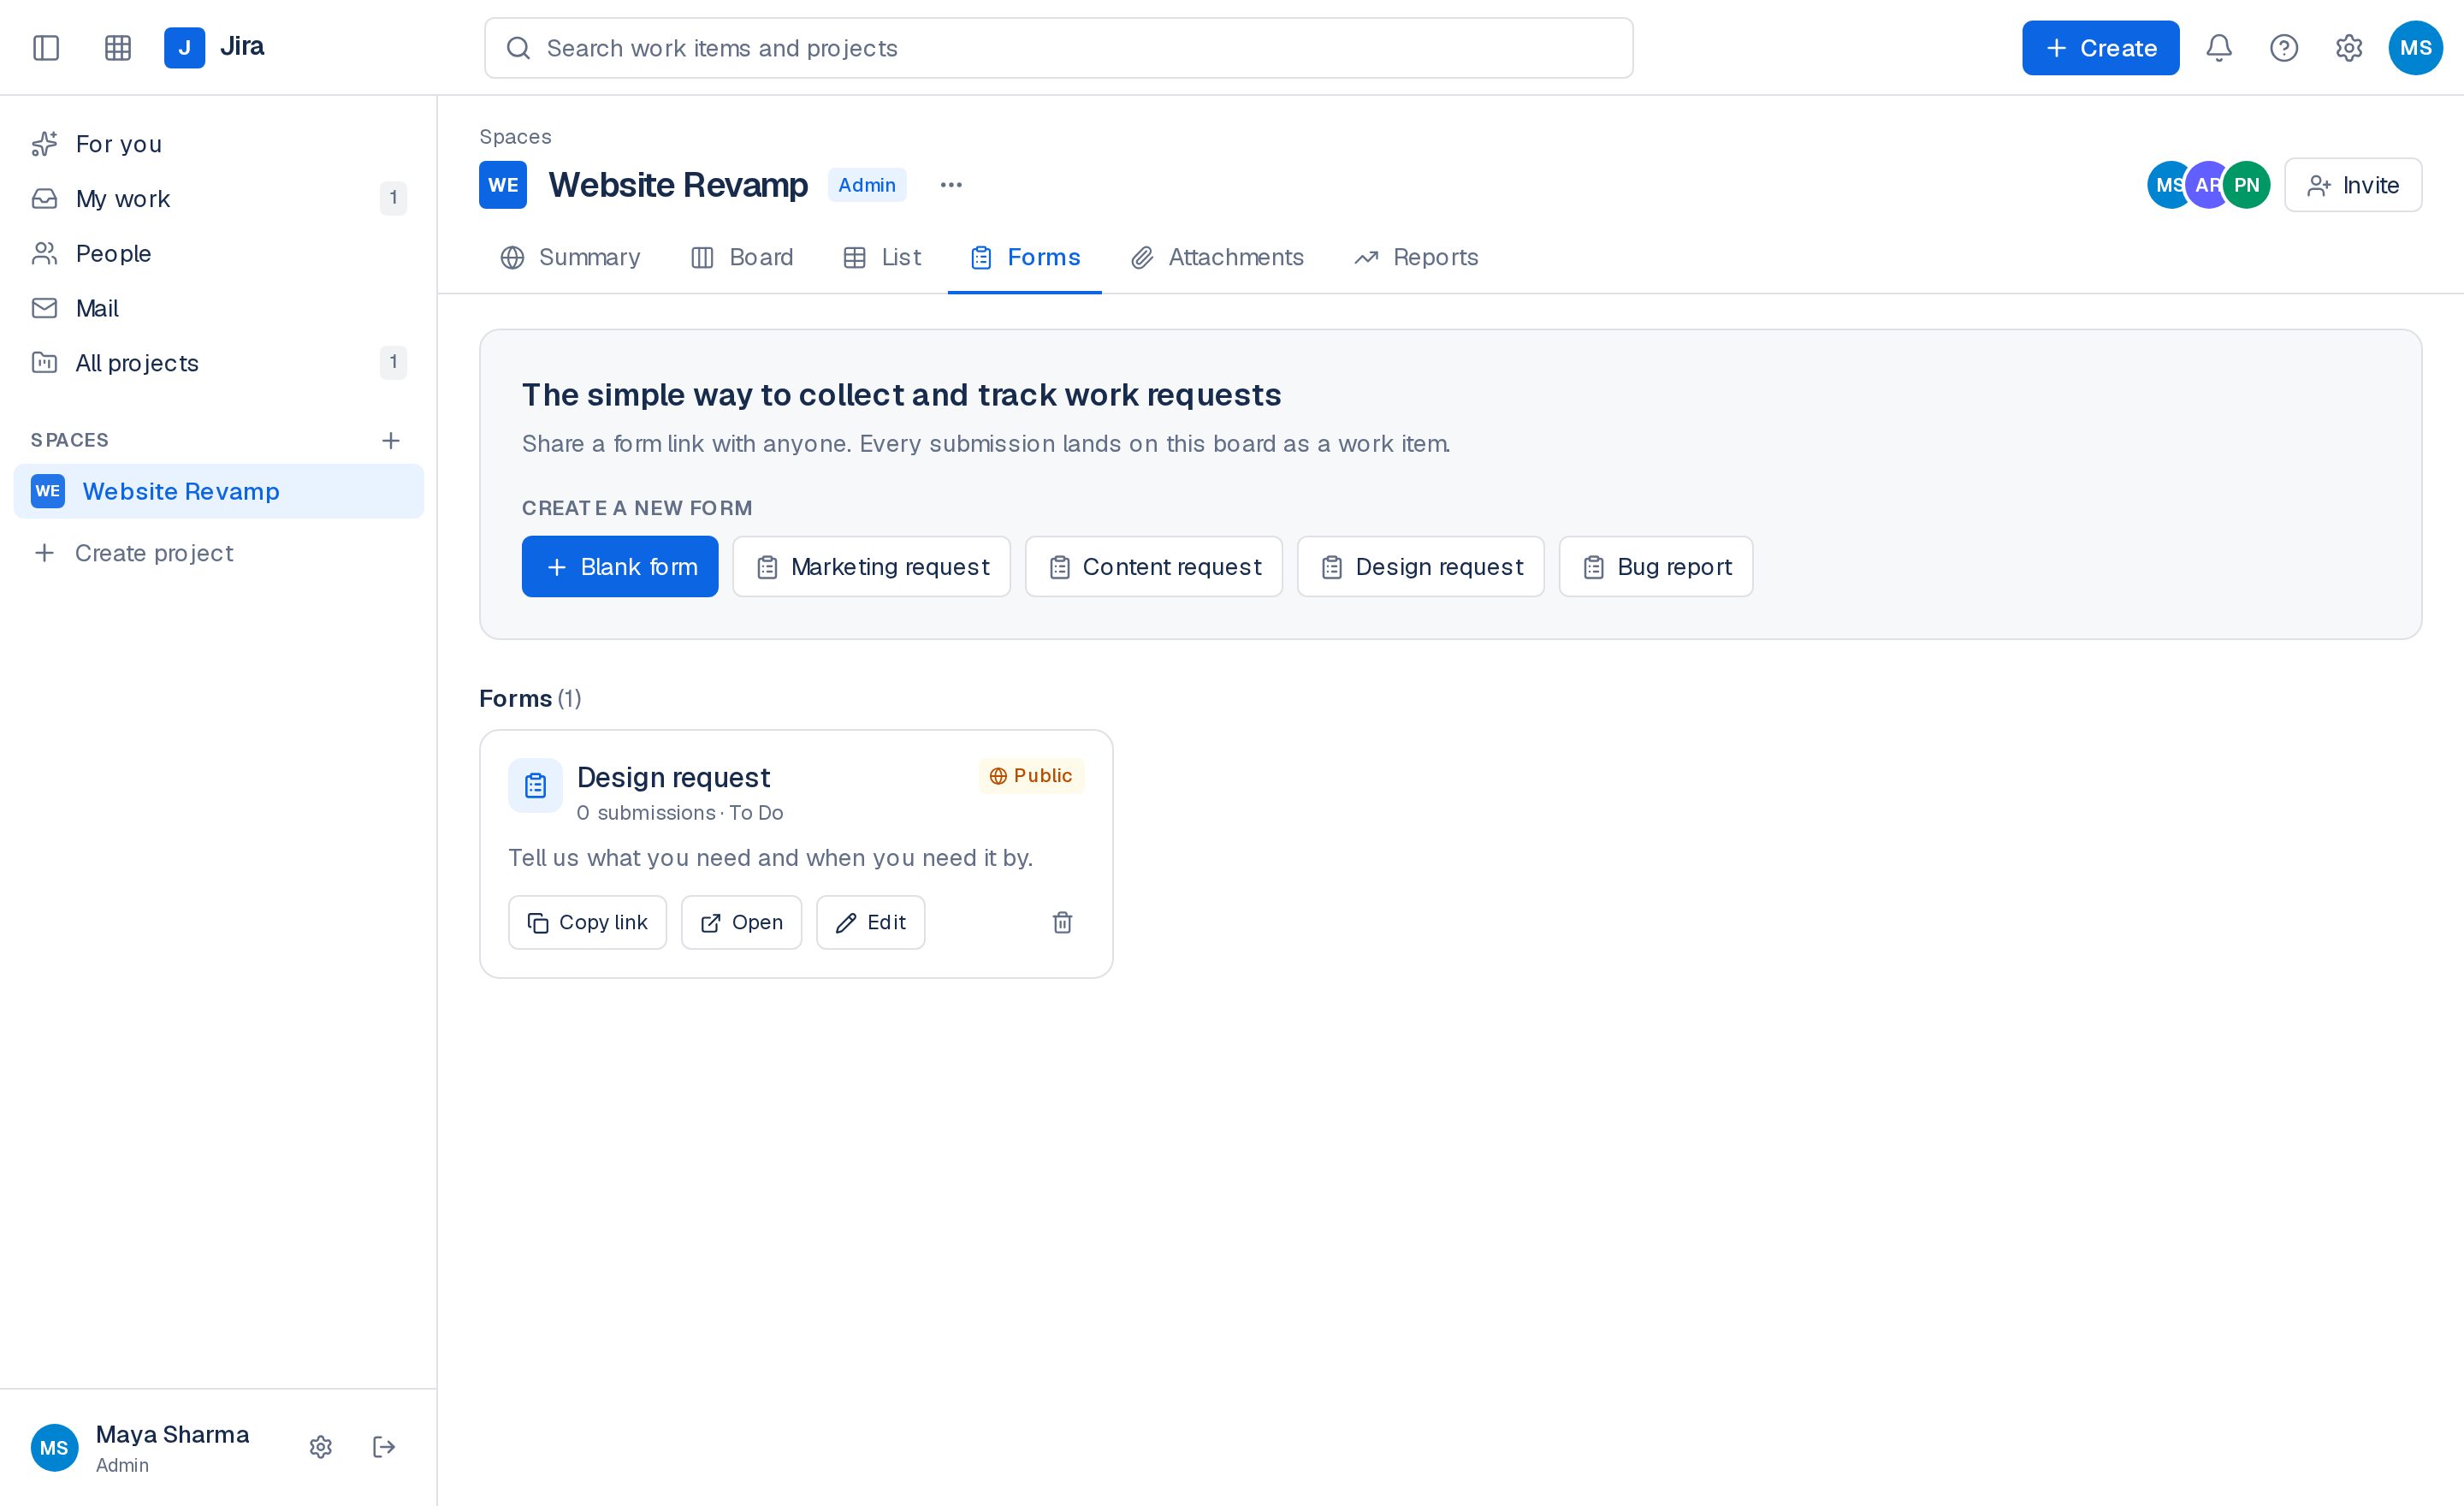Click the WE space icon in the header

[503, 185]
